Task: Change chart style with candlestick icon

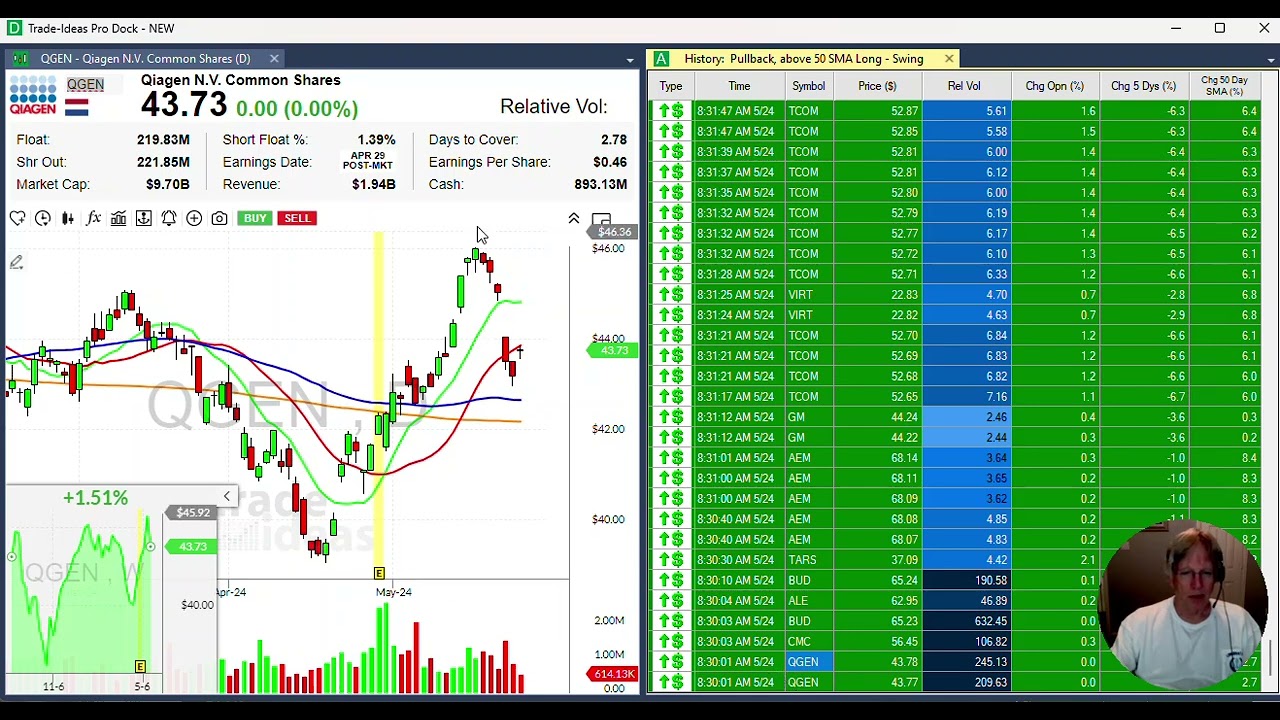Action: pyautogui.click(x=68, y=218)
